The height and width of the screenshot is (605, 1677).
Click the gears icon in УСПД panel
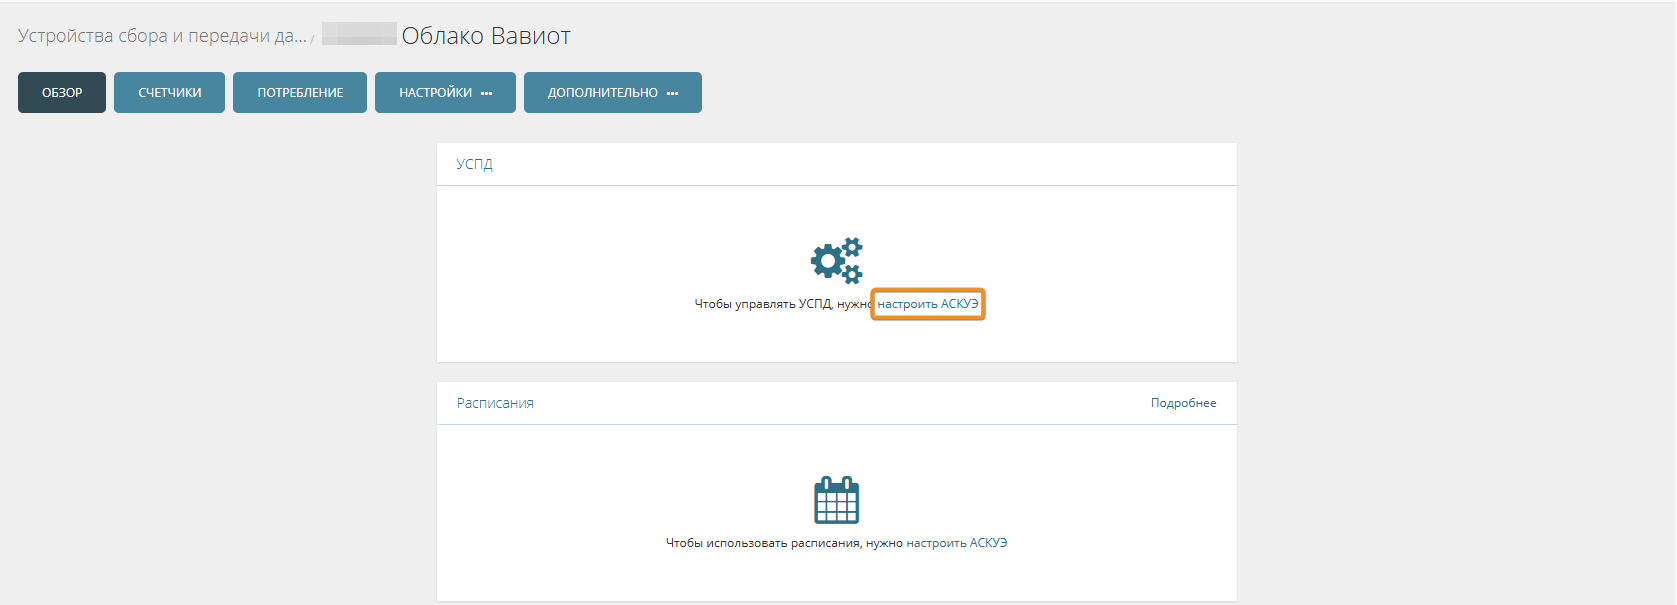836,260
